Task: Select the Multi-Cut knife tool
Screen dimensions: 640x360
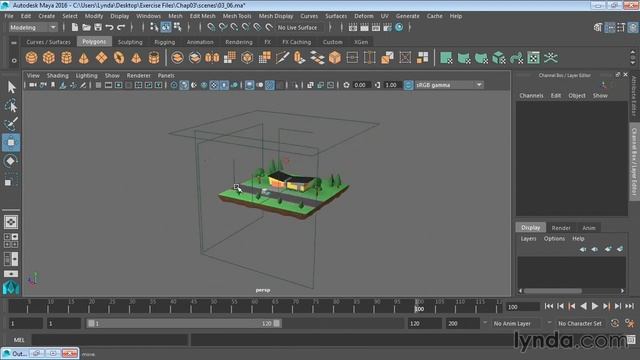Action: (282, 58)
